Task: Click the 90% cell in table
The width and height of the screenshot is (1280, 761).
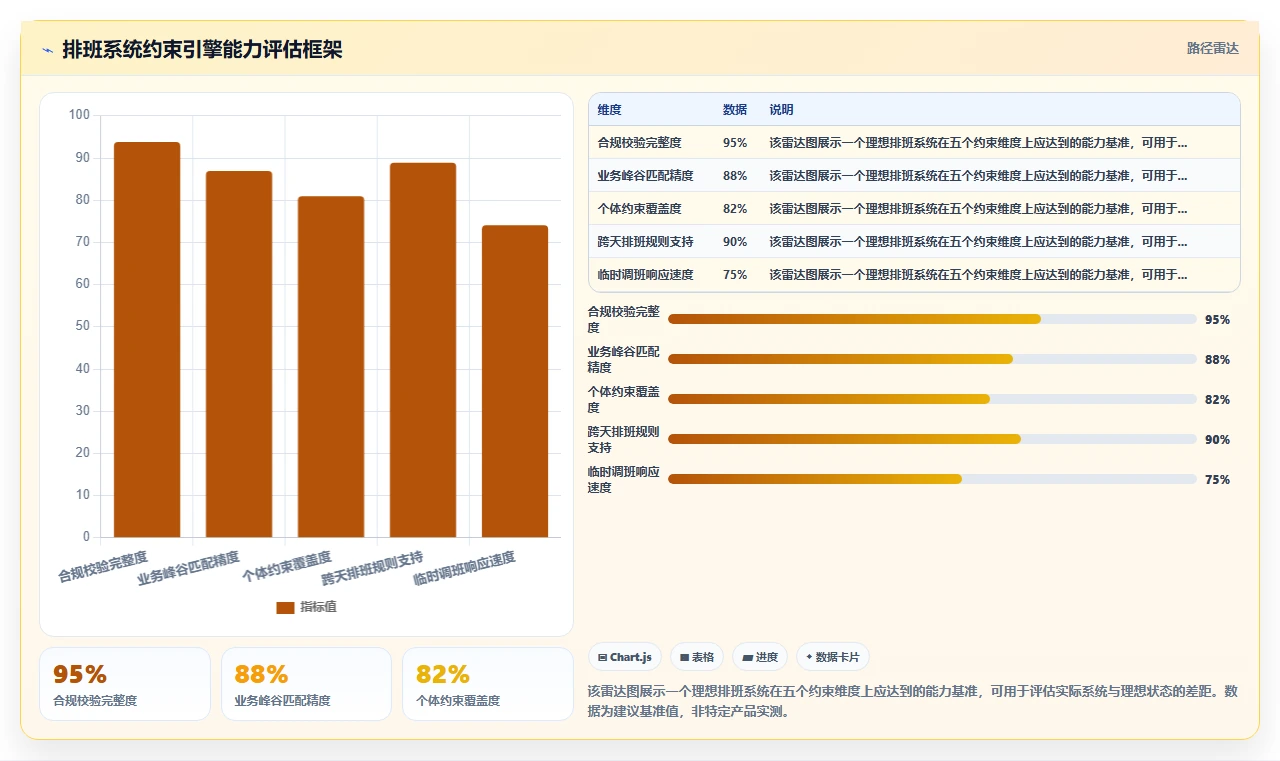Action: point(735,242)
